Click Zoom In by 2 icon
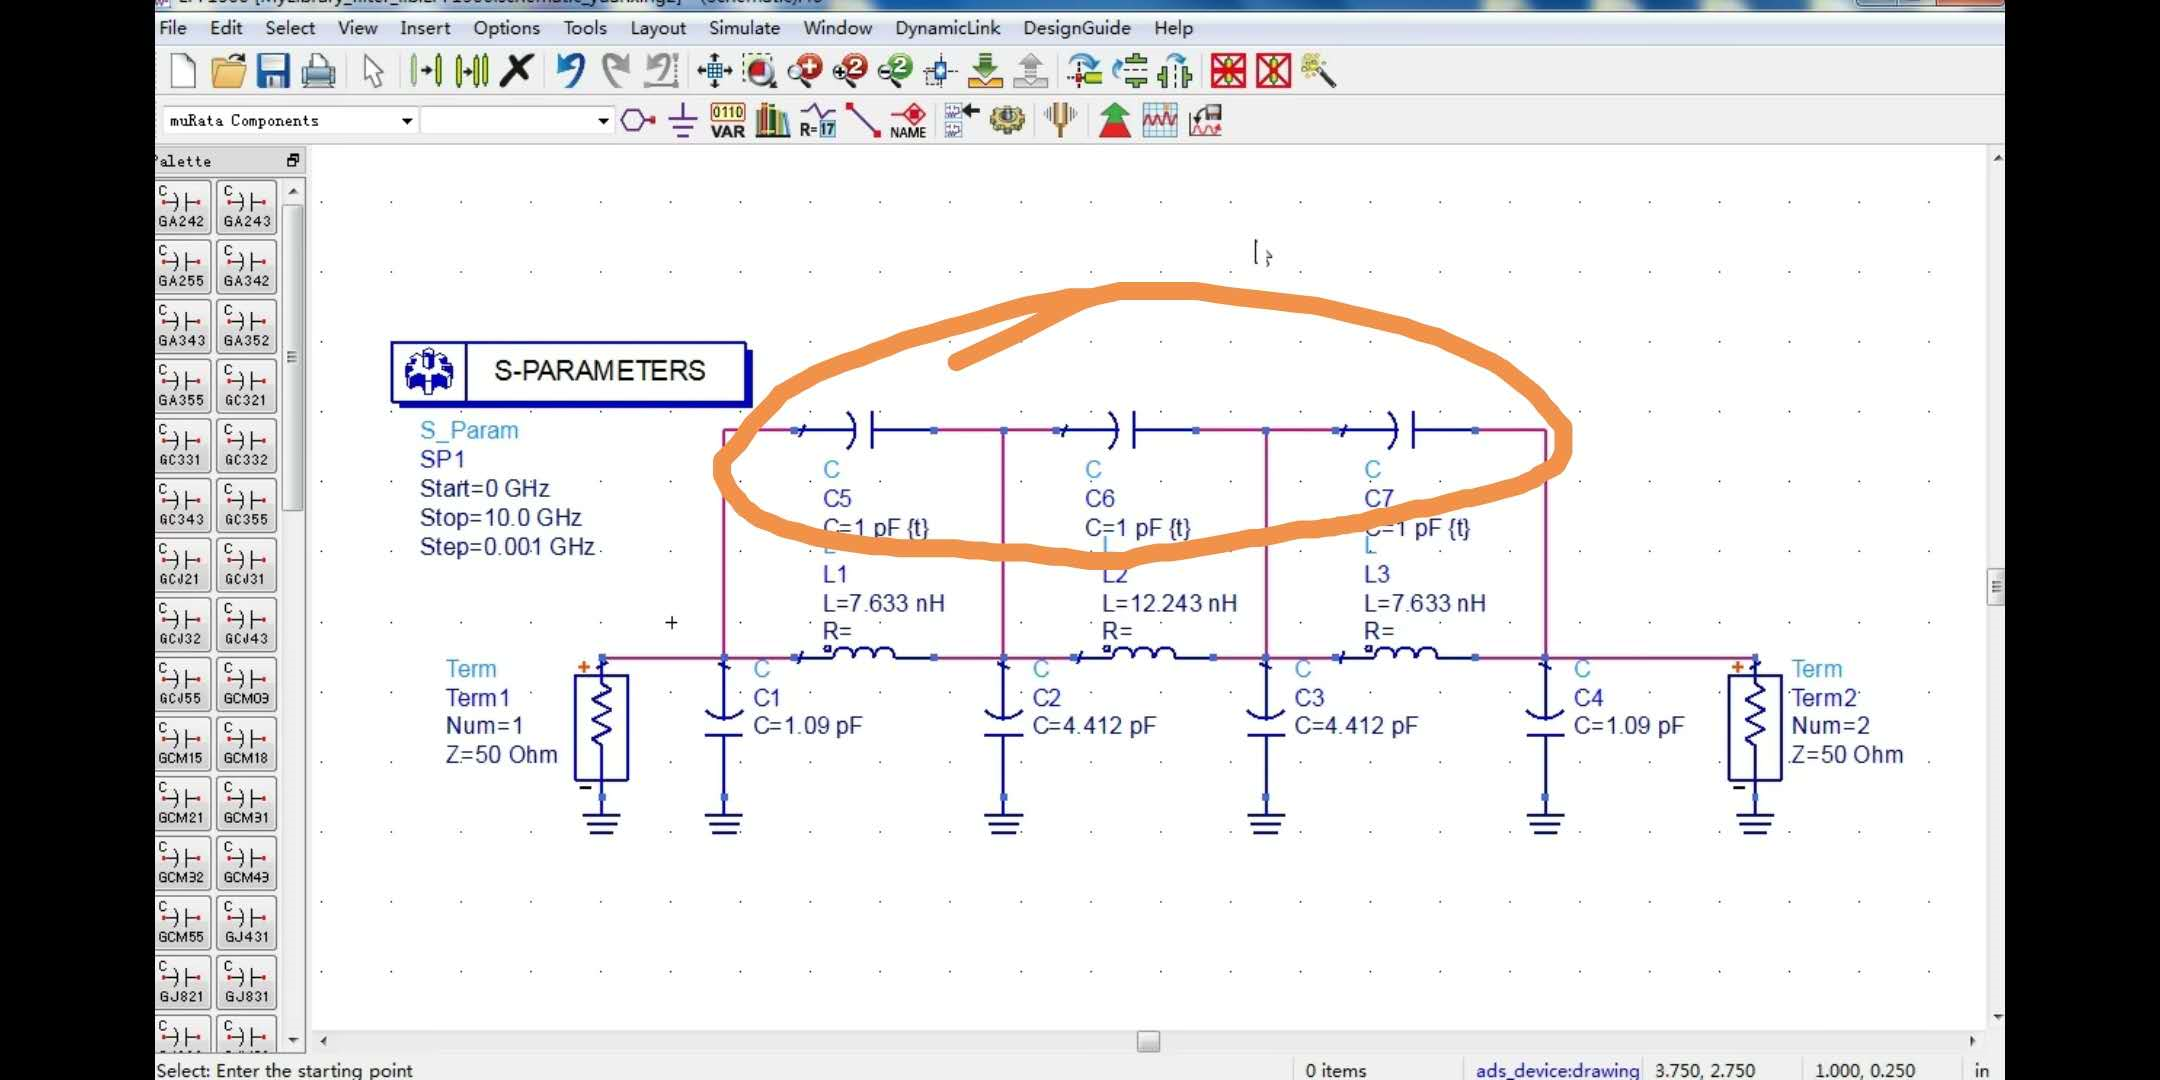 [x=850, y=71]
